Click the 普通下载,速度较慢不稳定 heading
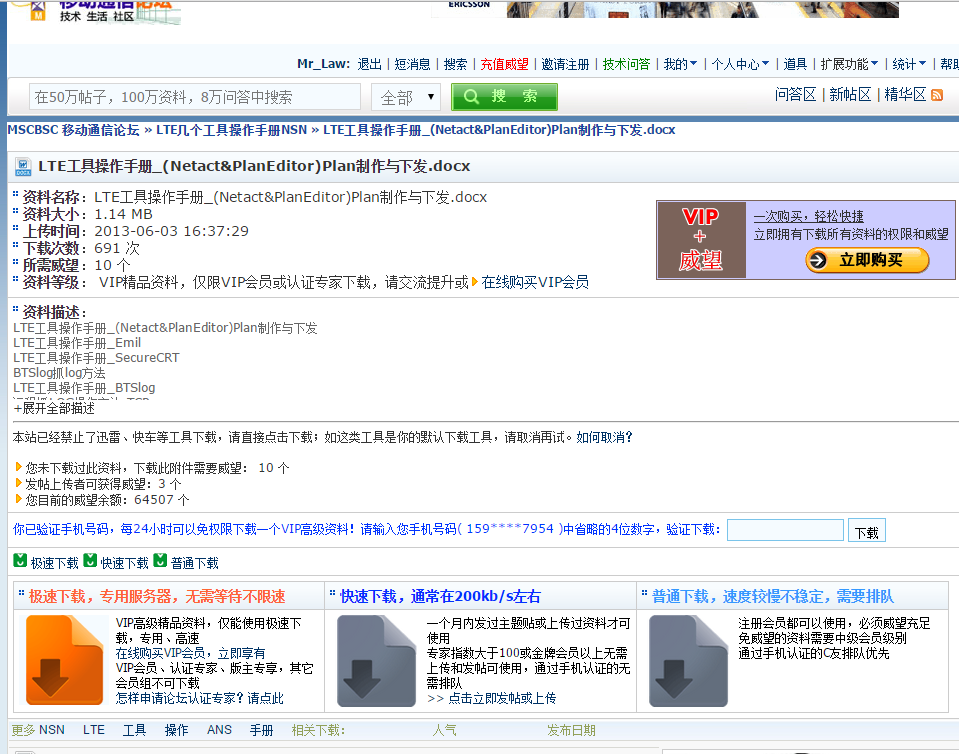This screenshot has width=959, height=754. [x=772, y=597]
